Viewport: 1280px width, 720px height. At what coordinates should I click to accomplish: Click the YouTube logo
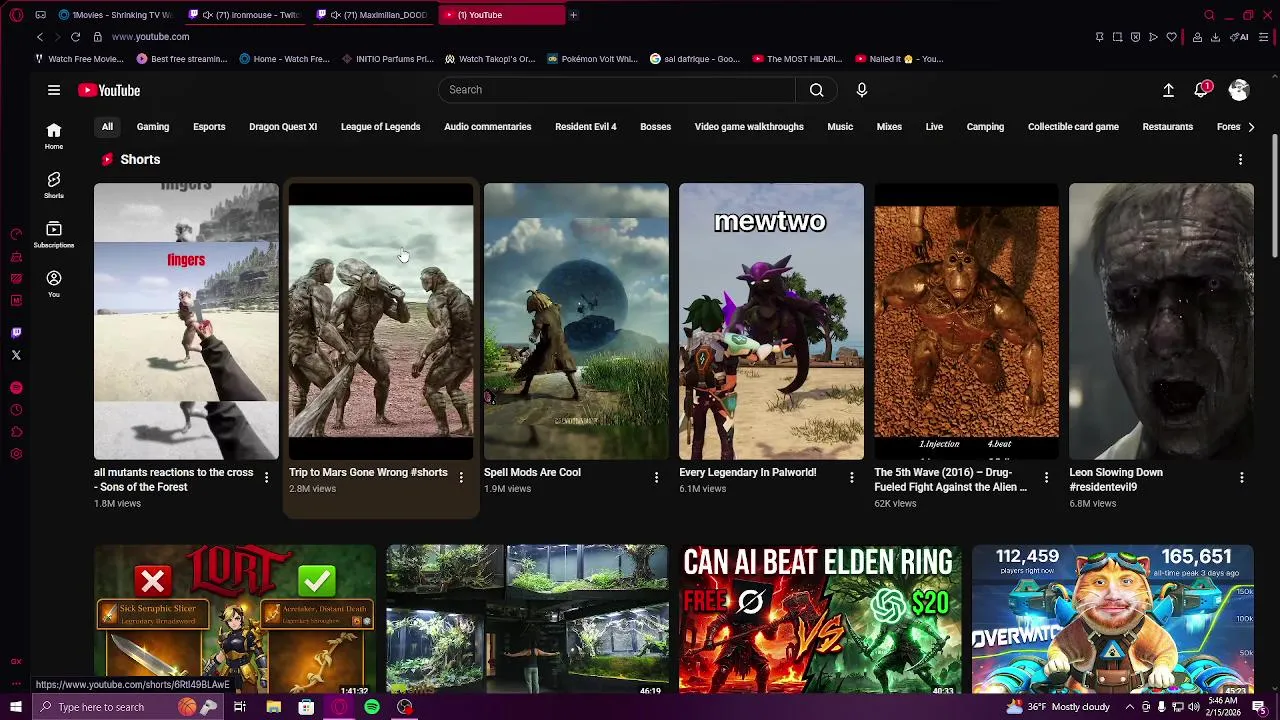pos(109,90)
